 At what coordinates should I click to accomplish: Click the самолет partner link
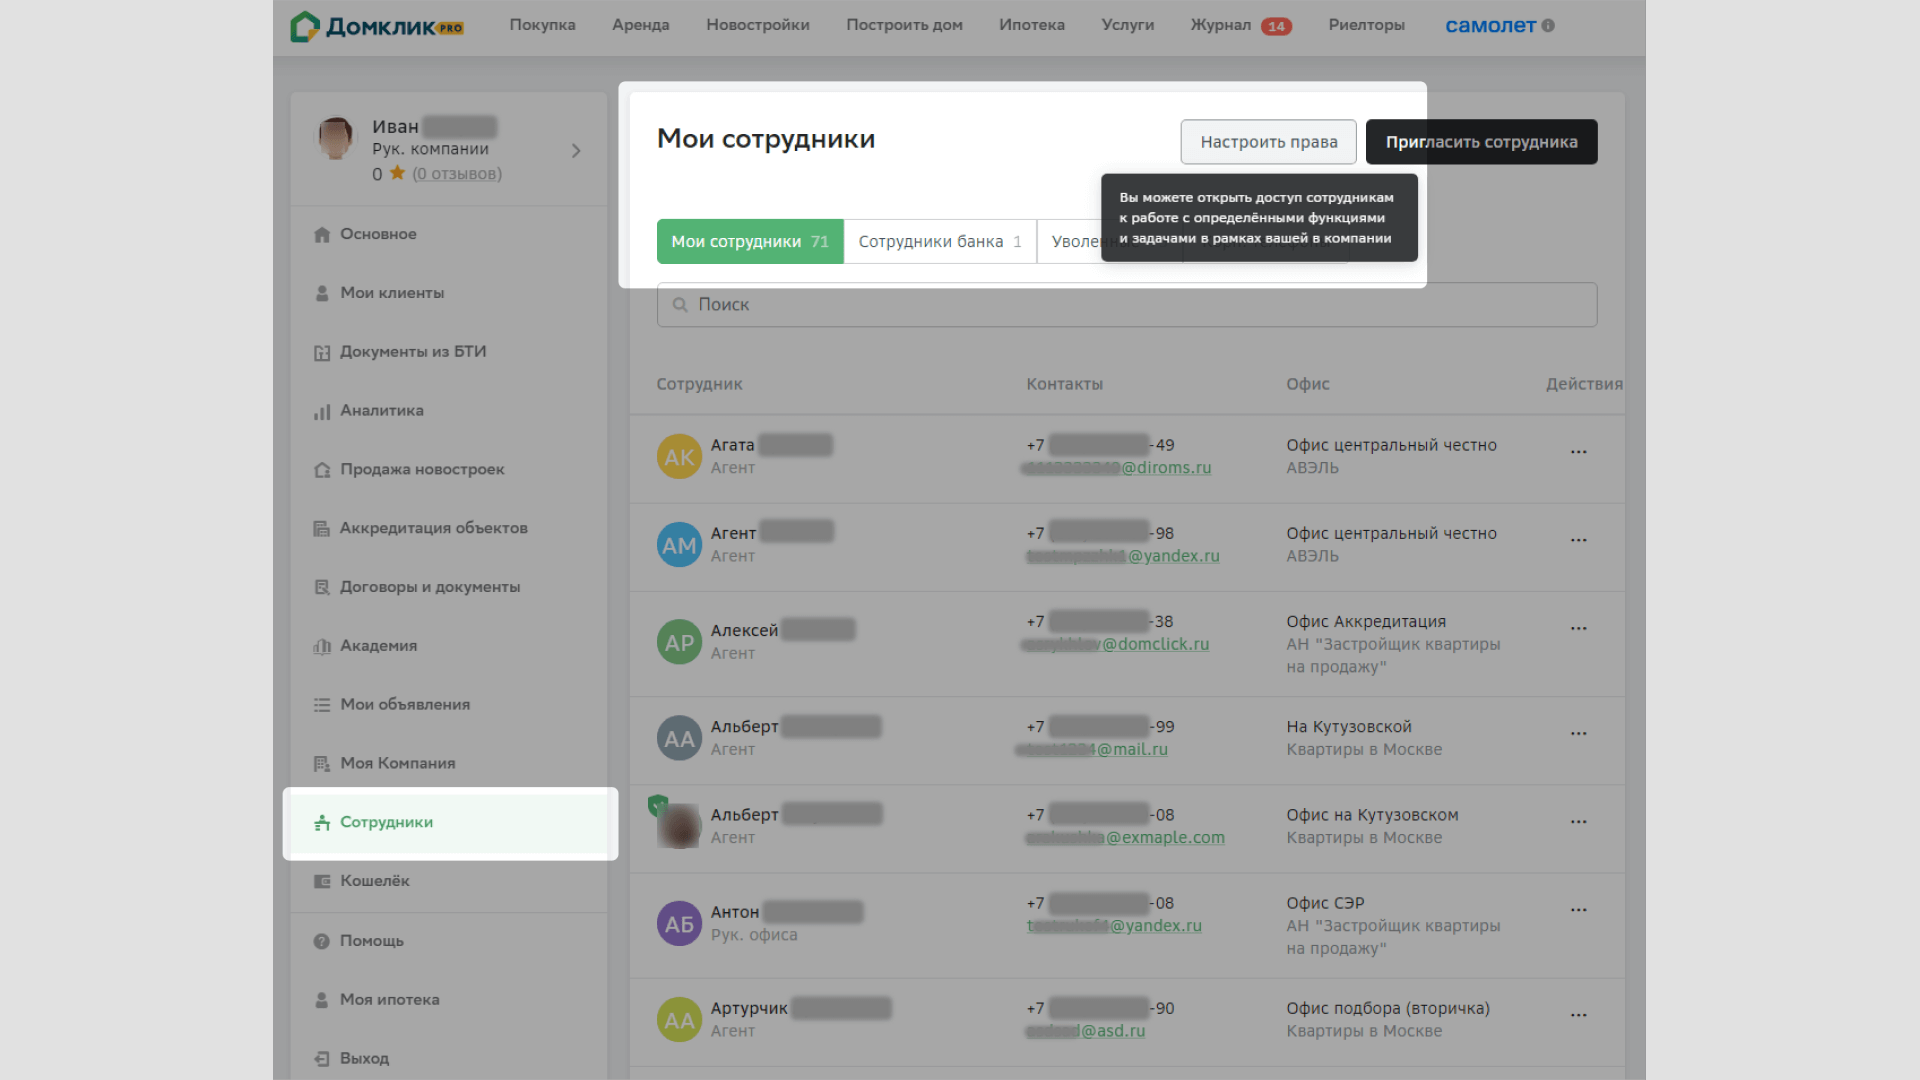[x=1490, y=26]
